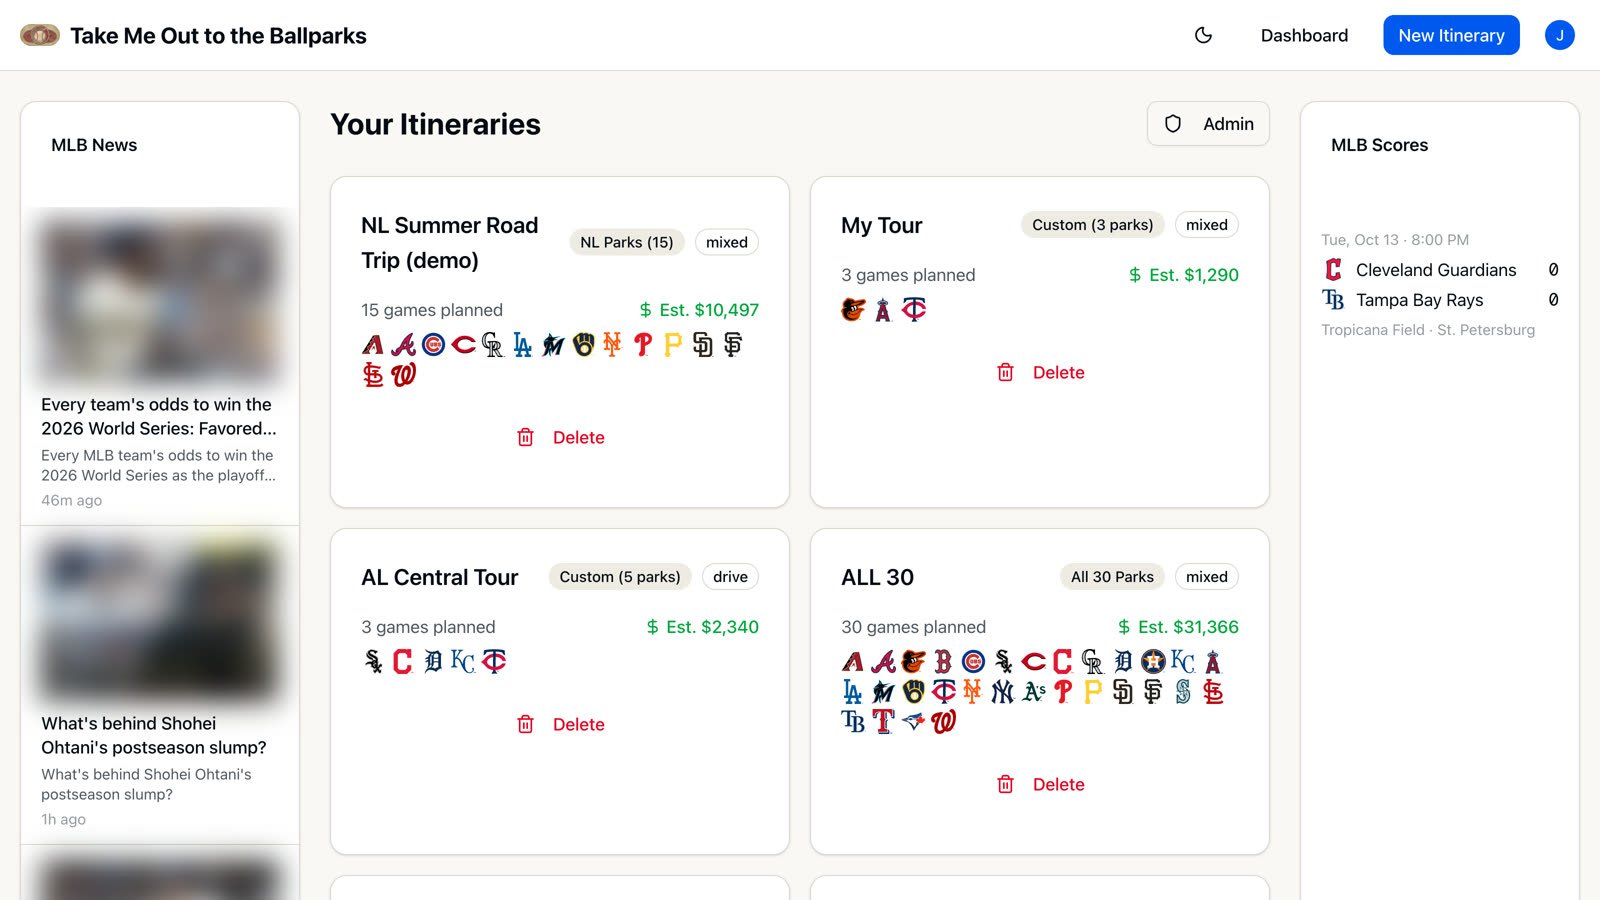Click the Cubs logo in NL Summer Road Trip
The width and height of the screenshot is (1600, 900).
pyautogui.click(x=433, y=345)
